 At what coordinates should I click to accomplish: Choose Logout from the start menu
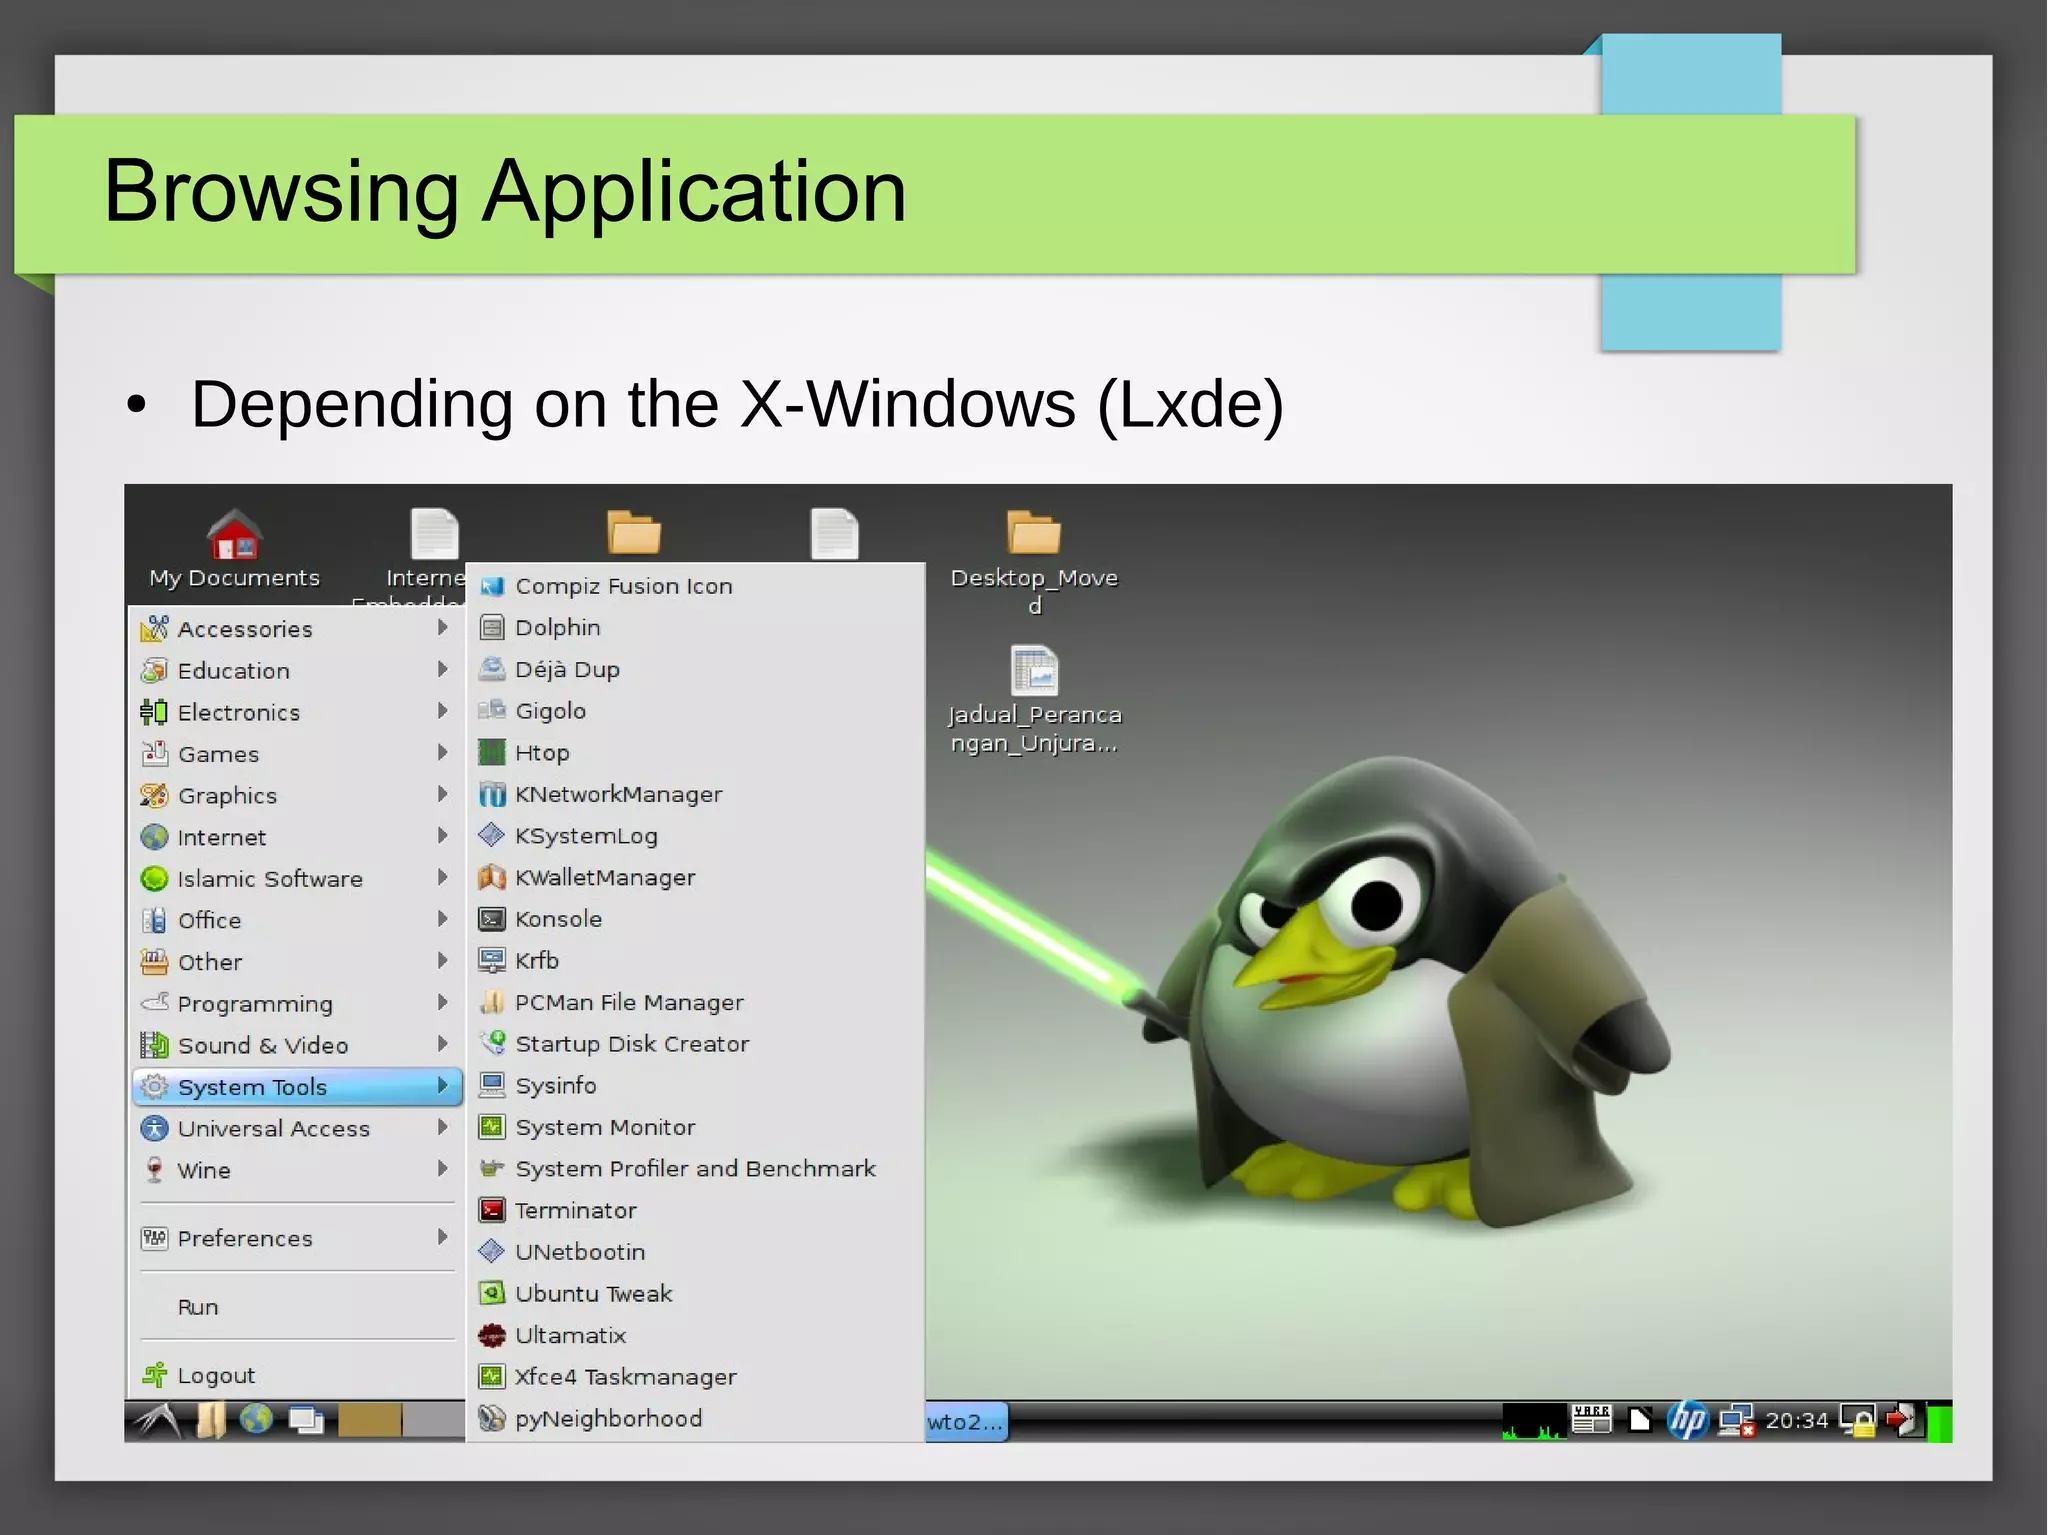tap(297, 1375)
